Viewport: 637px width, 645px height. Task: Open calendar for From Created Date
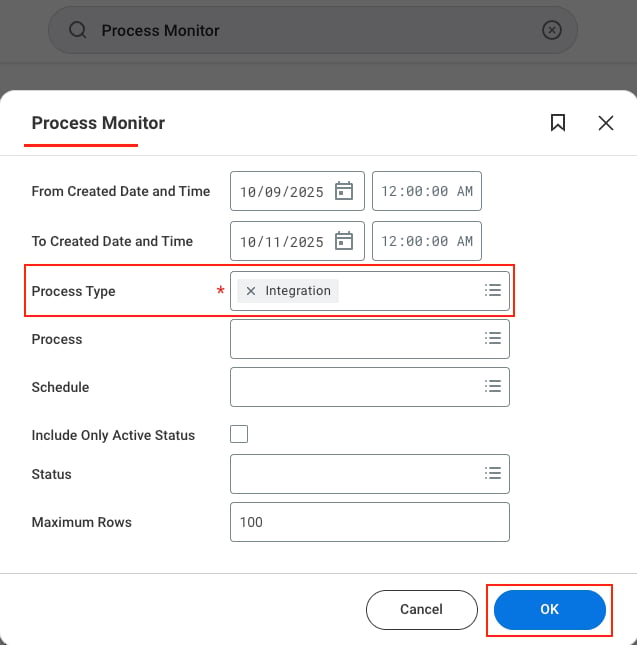(x=344, y=191)
